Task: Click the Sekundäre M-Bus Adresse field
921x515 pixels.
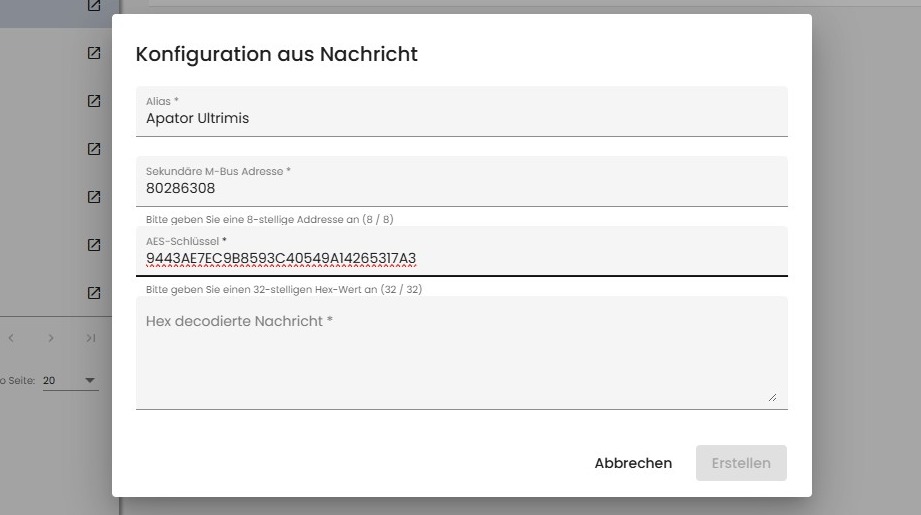Action: [461, 188]
